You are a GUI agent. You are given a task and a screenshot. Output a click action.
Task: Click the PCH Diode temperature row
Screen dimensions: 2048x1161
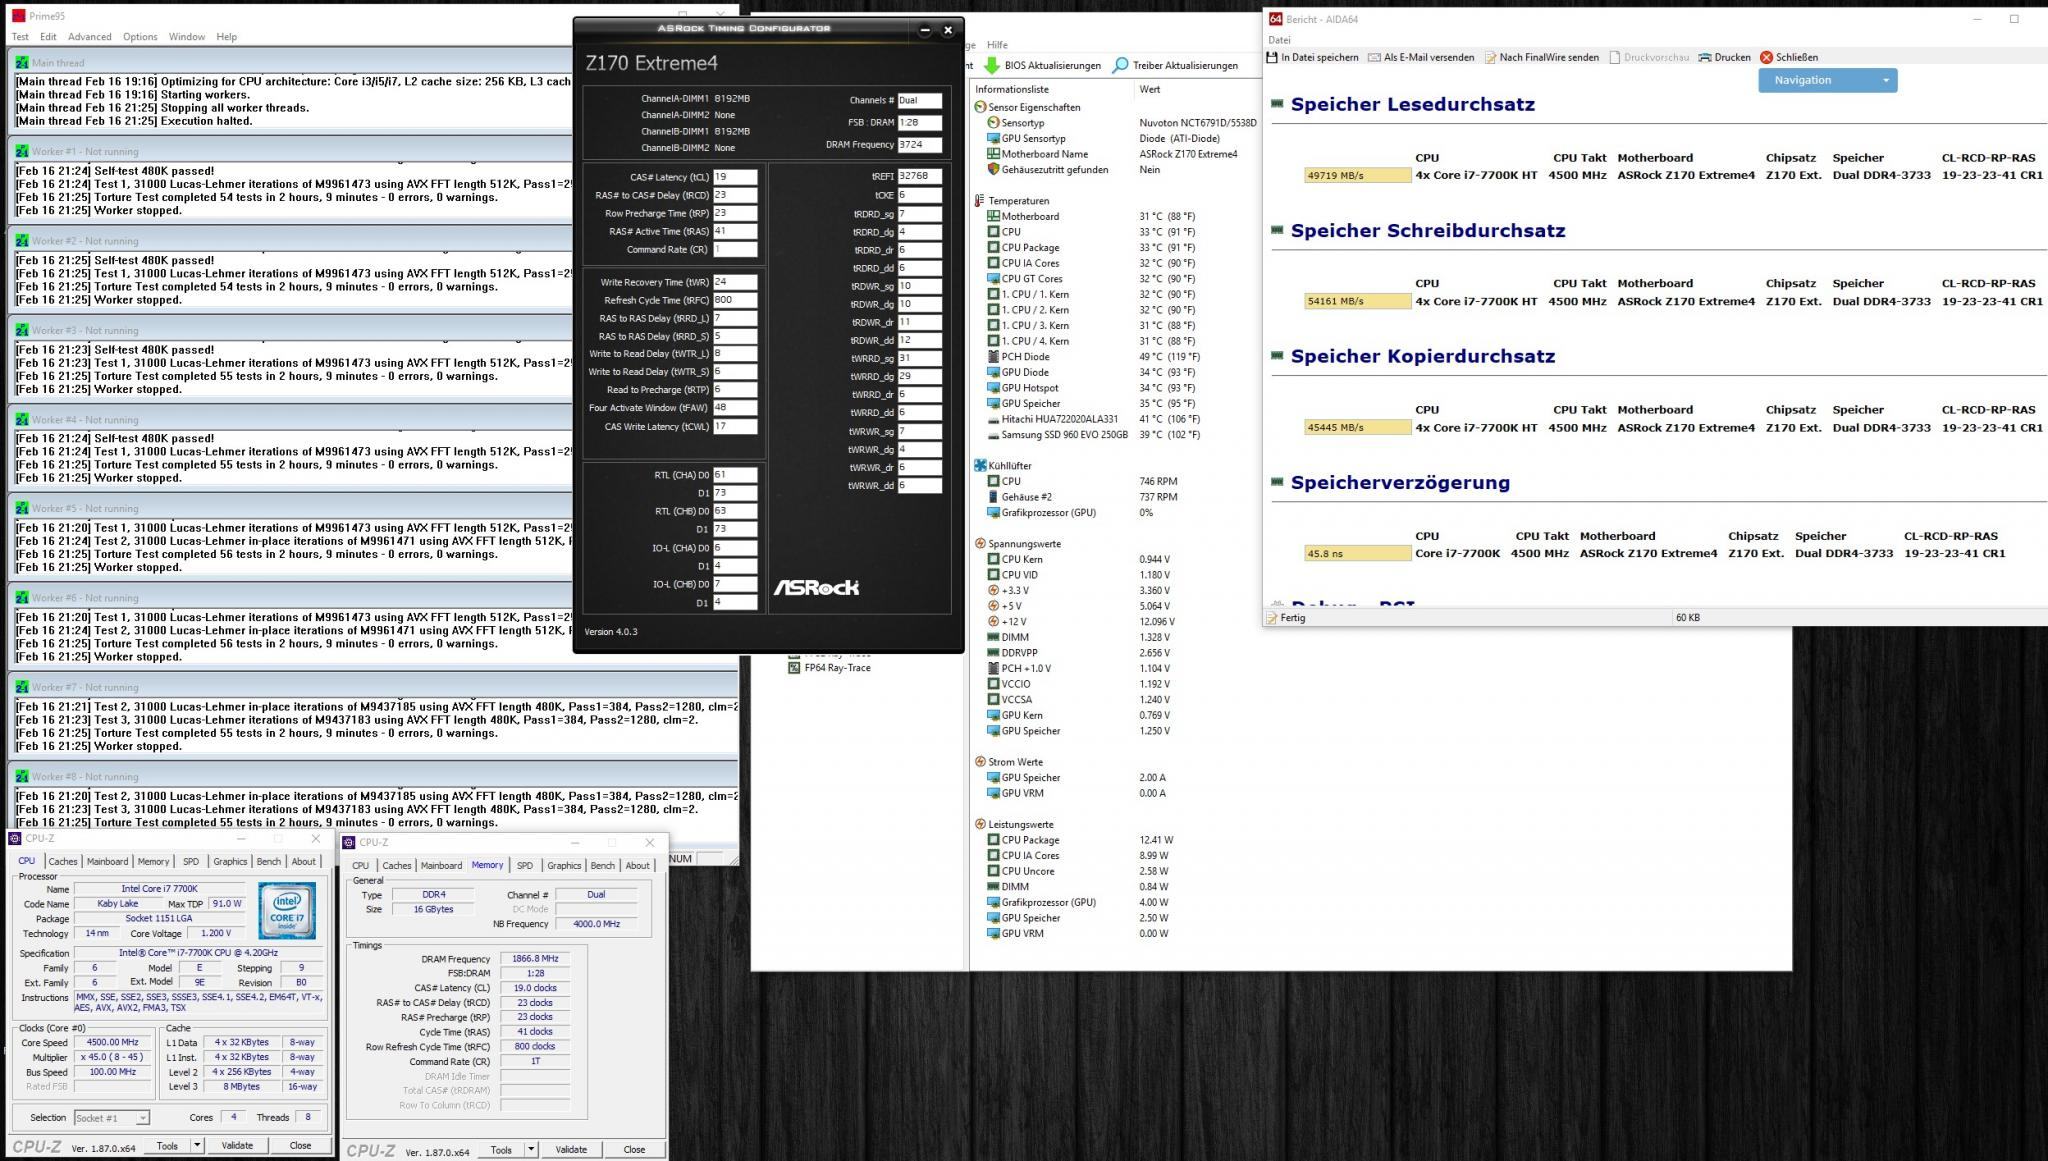[1093, 357]
